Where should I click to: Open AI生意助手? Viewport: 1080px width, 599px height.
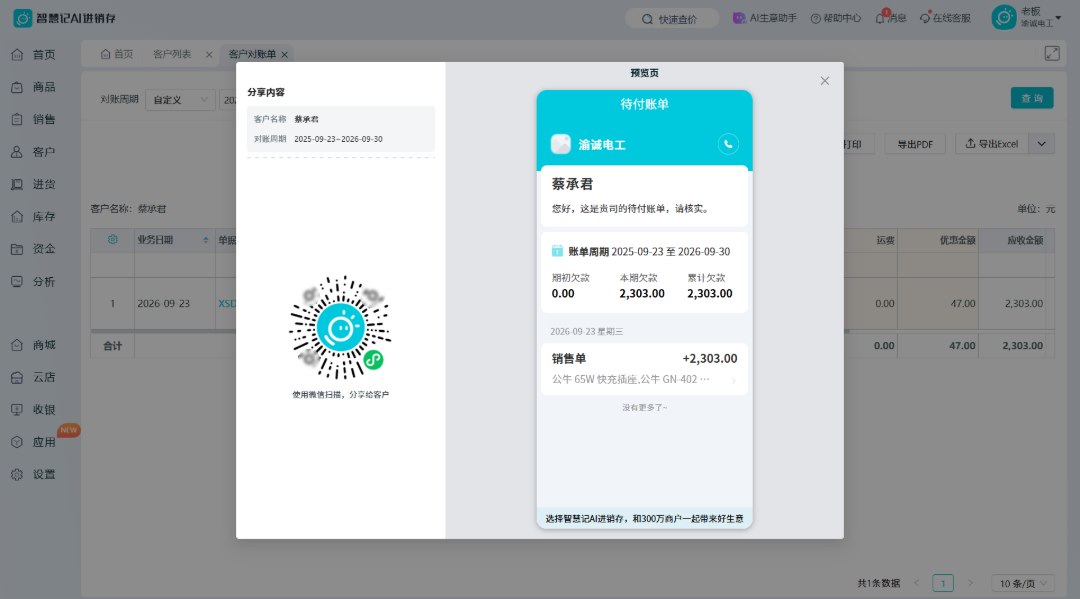click(x=765, y=18)
